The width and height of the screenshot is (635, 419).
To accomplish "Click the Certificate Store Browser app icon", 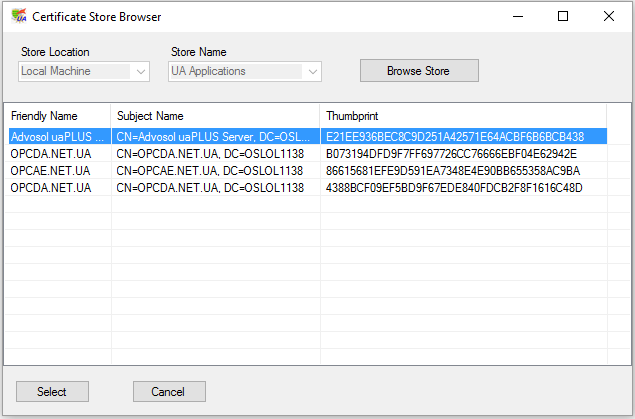I will 19,16.
